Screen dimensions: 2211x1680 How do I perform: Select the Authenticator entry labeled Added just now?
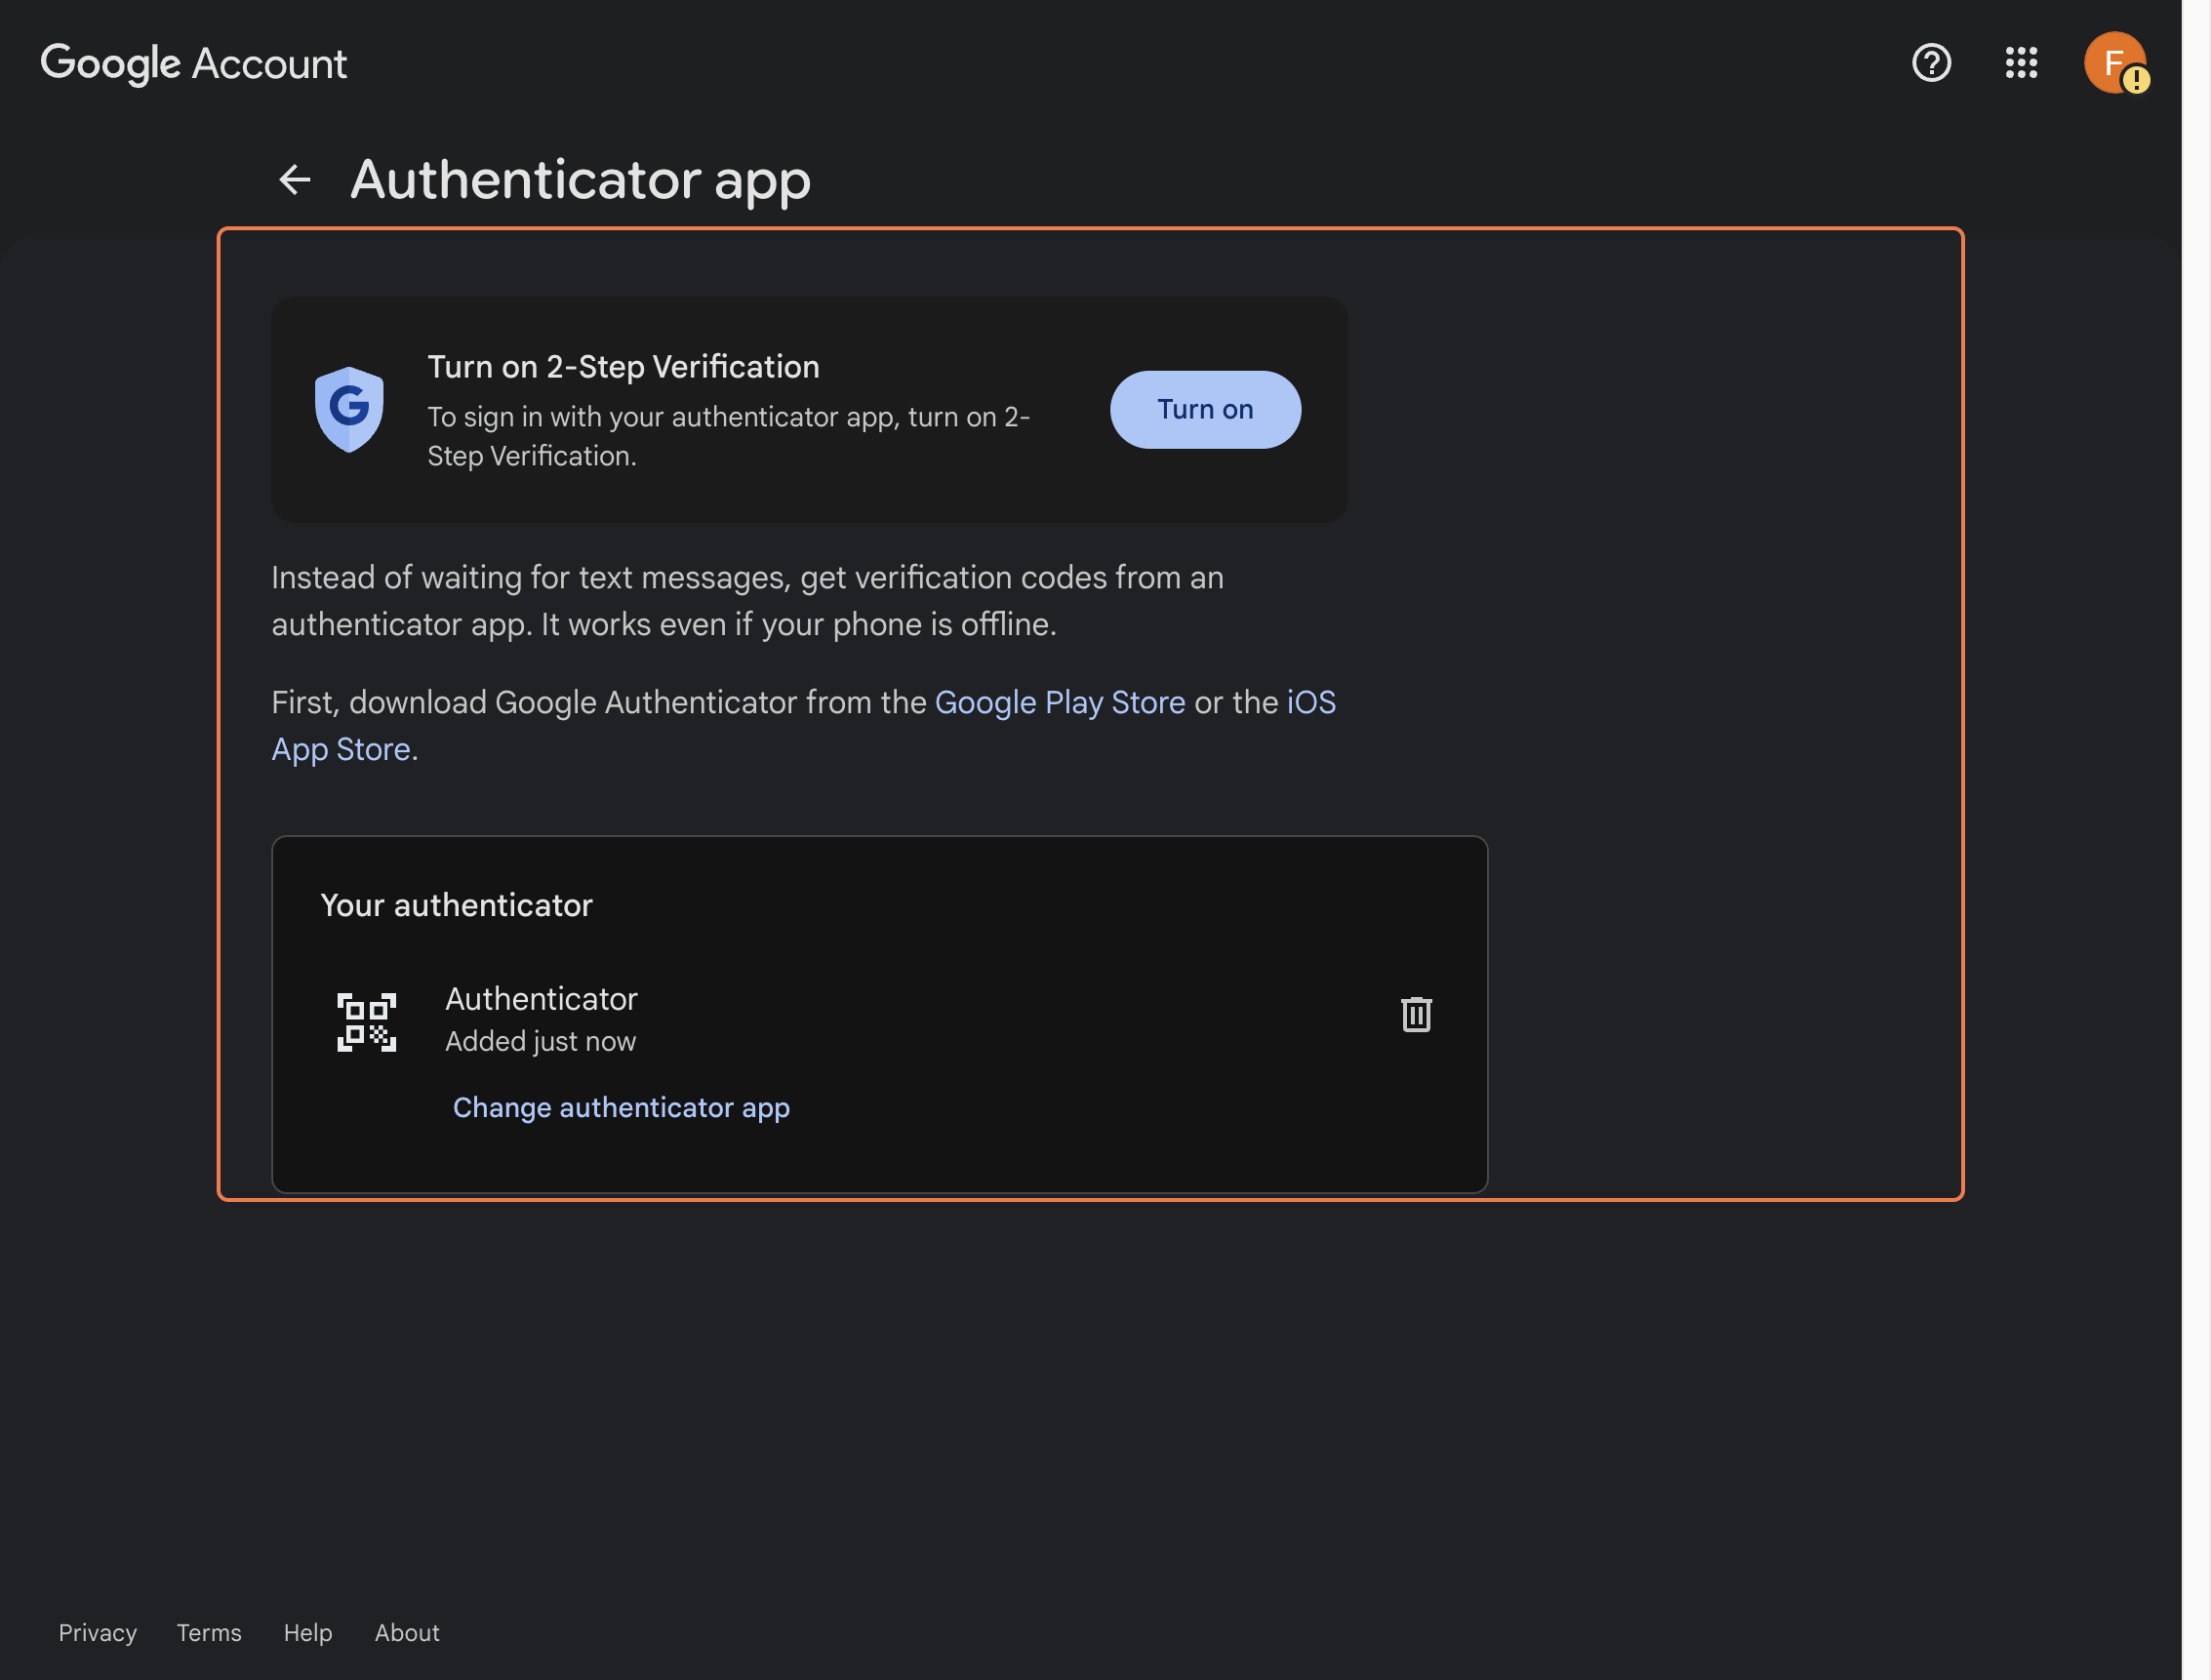click(541, 1018)
